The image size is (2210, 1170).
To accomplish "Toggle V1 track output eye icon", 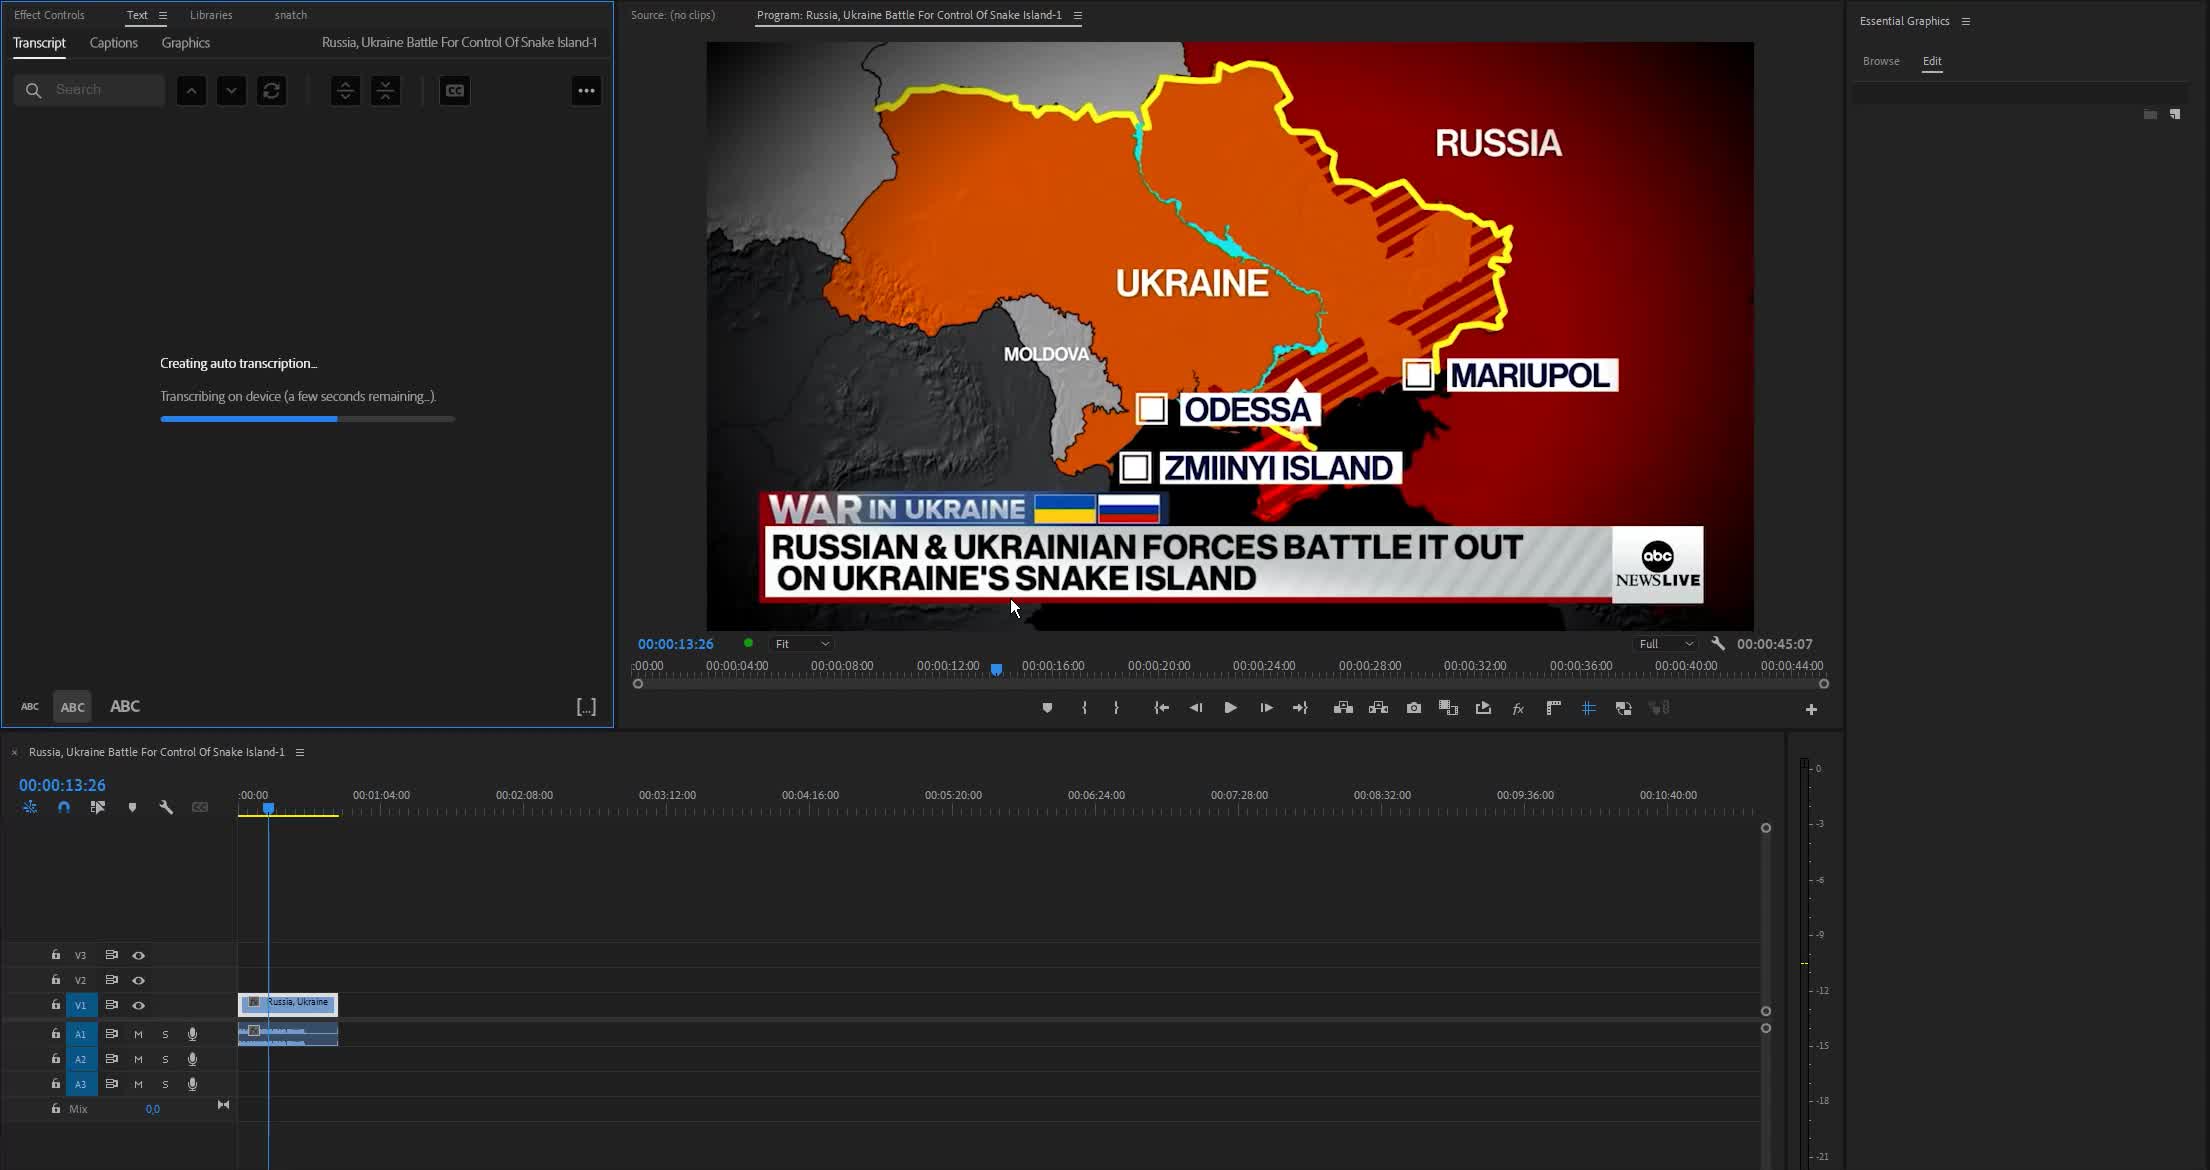I will click(x=139, y=1005).
